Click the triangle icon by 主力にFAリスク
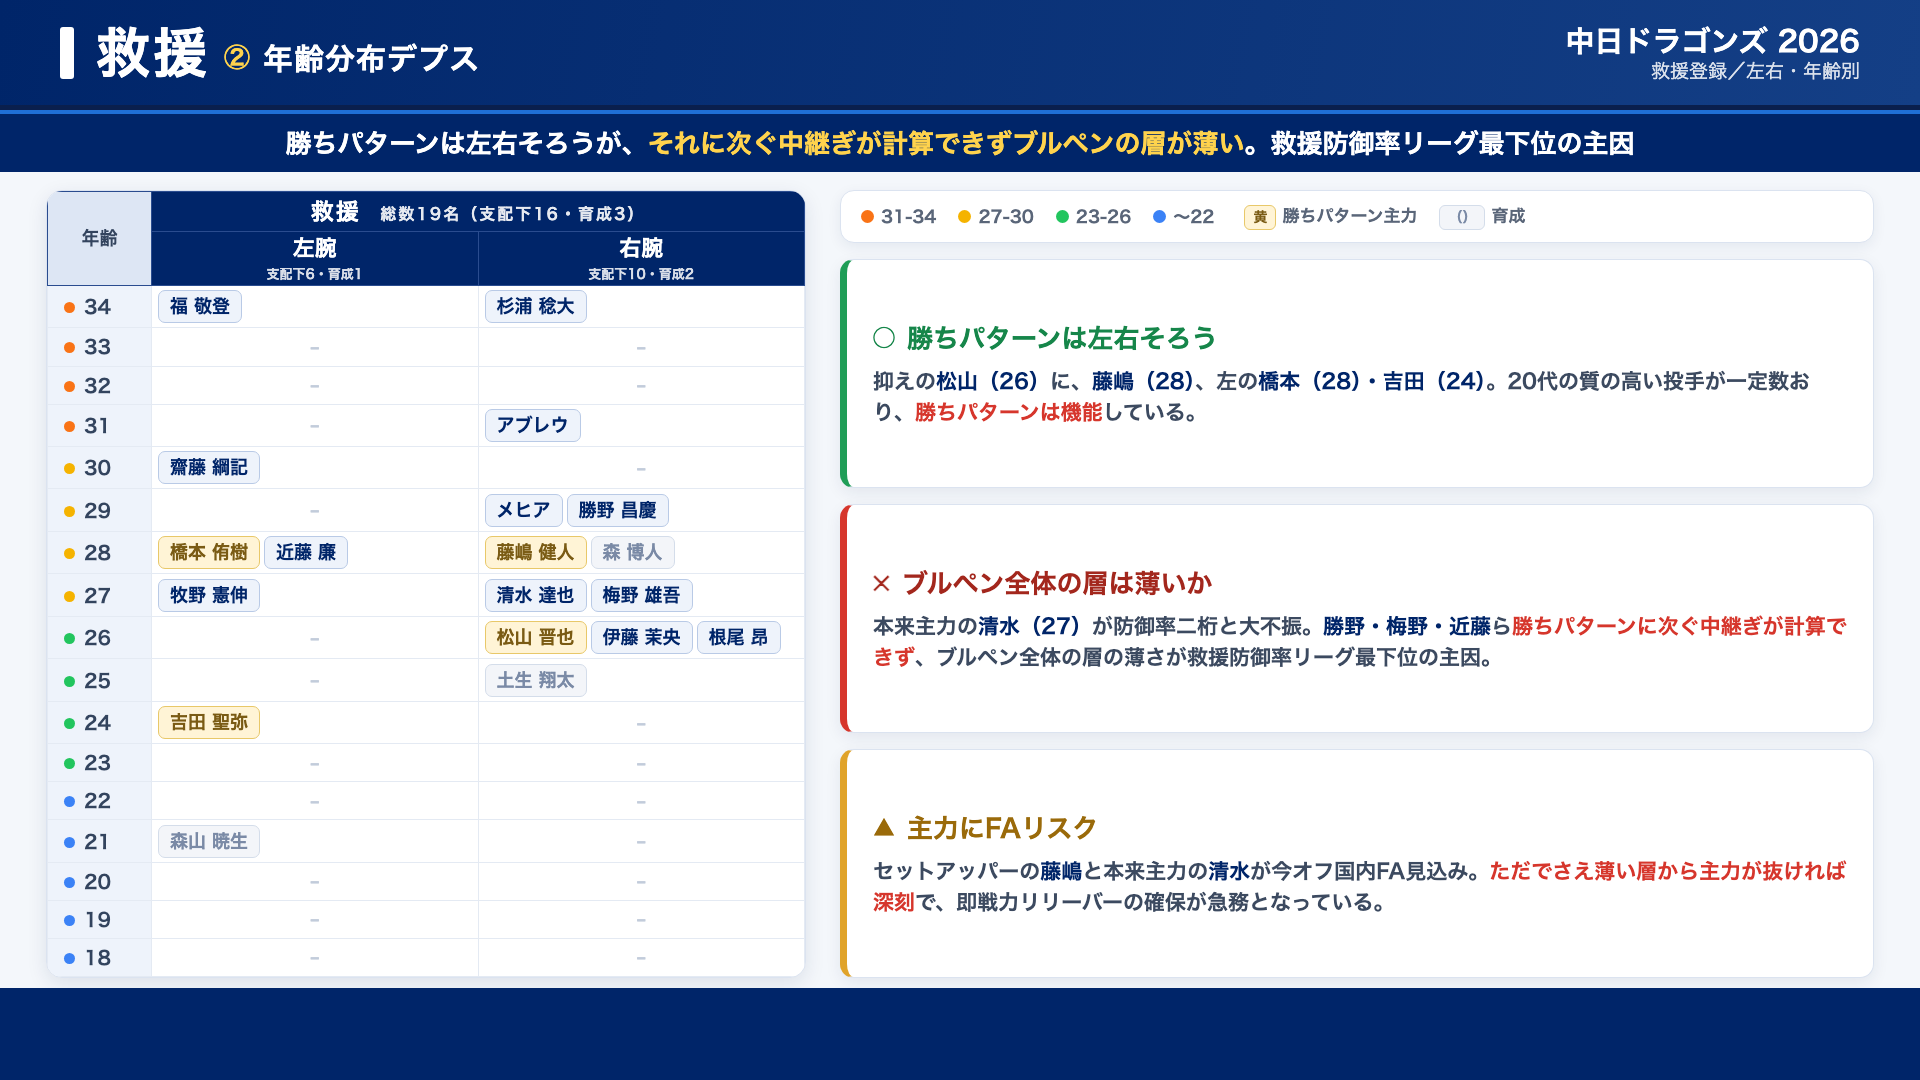1920x1080 pixels. pyautogui.click(x=884, y=827)
